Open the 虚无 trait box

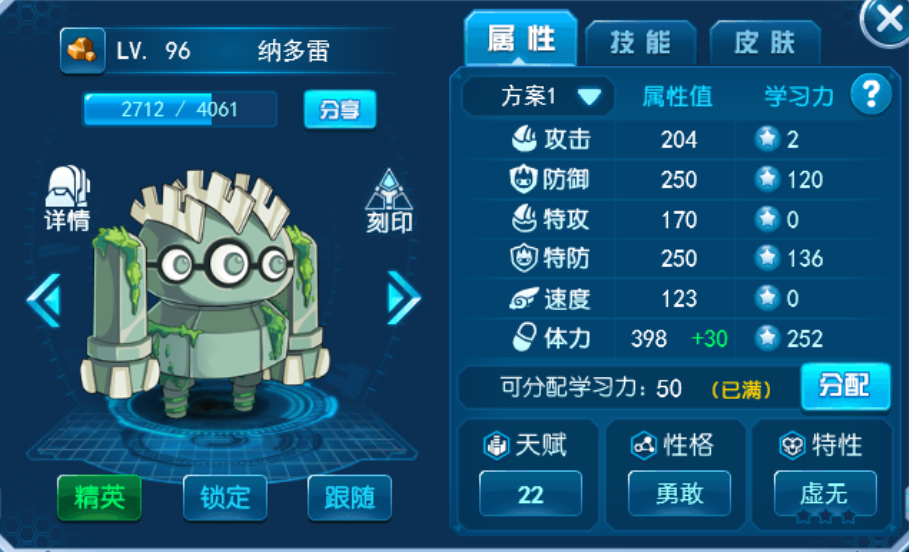coord(825,494)
